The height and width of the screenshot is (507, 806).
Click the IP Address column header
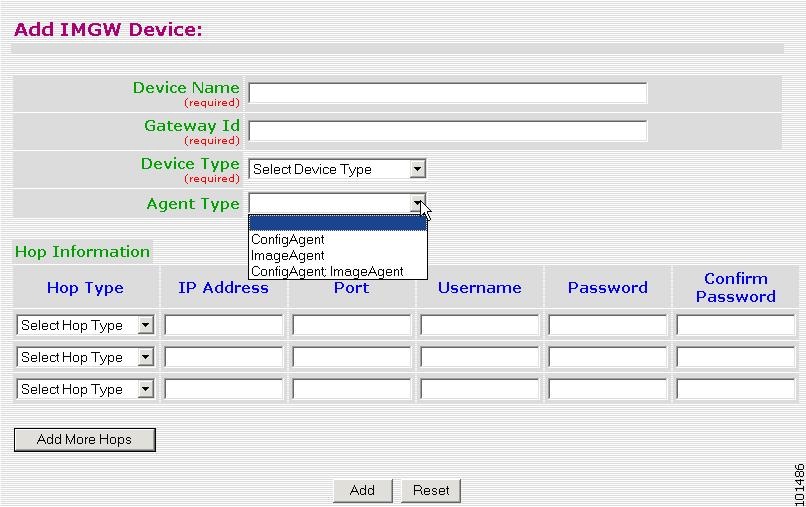pos(224,287)
